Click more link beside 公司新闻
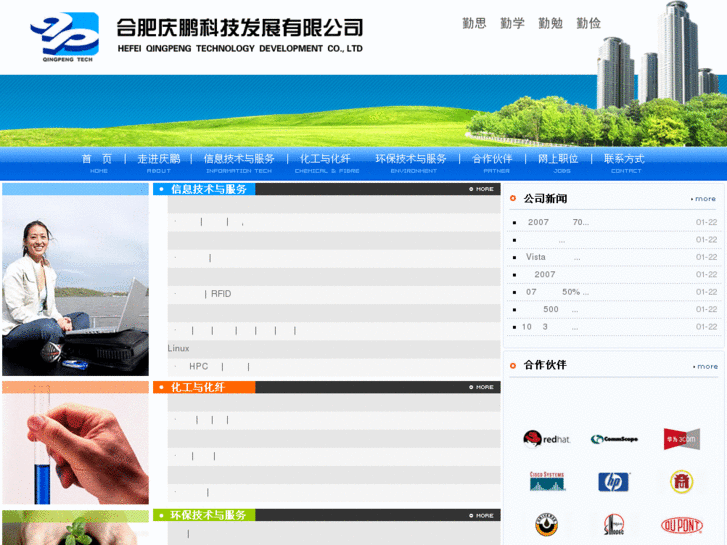The image size is (727, 545). 704,199
